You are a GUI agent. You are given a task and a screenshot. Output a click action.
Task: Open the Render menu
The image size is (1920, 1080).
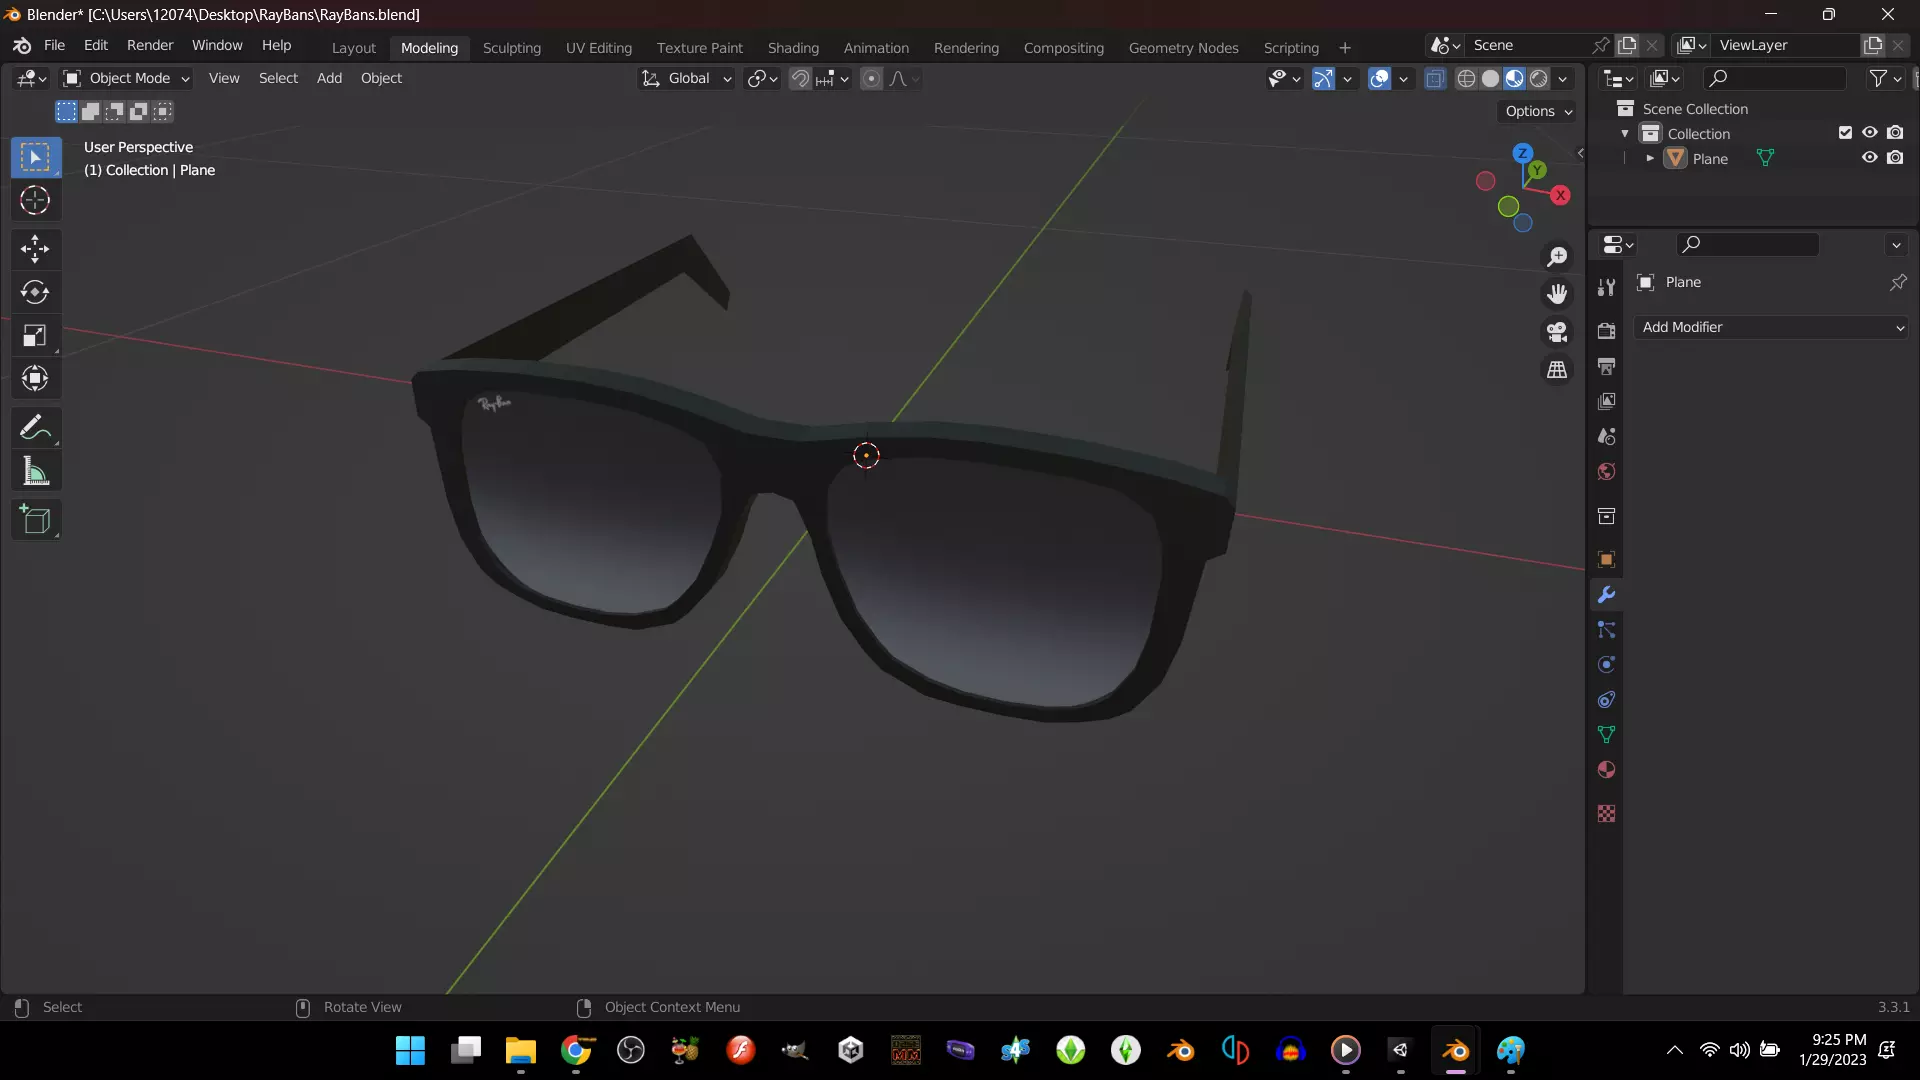coord(150,46)
